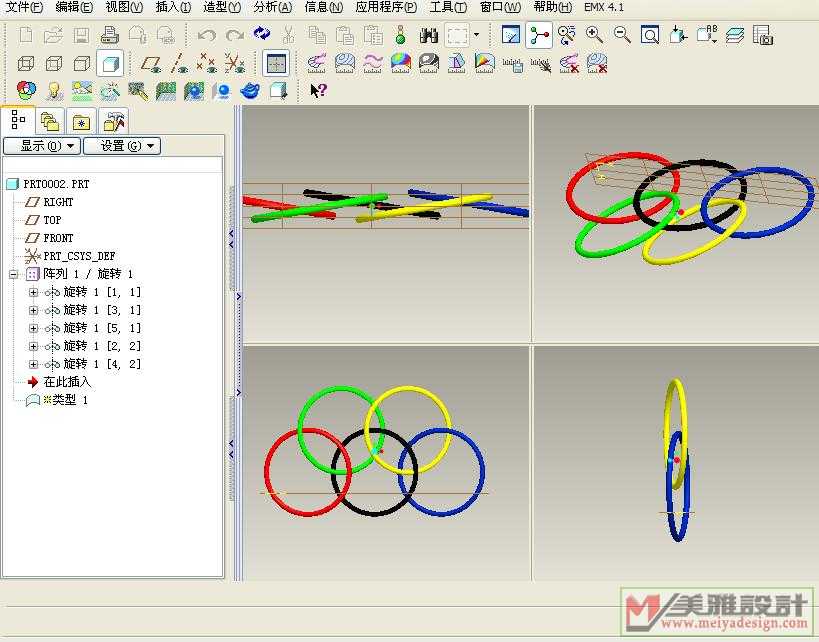Open the View Manager icon

click(763, 35)
